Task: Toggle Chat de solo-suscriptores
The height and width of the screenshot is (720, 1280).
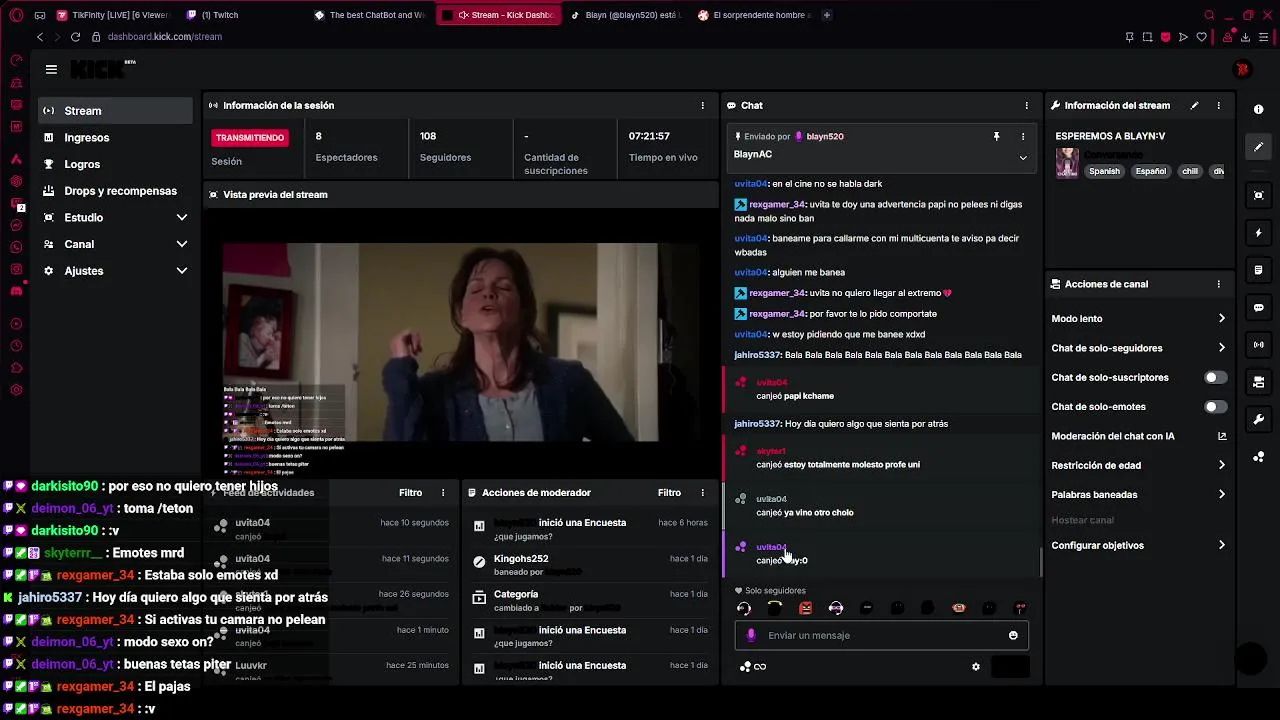Action: (x=1215, y=377)
